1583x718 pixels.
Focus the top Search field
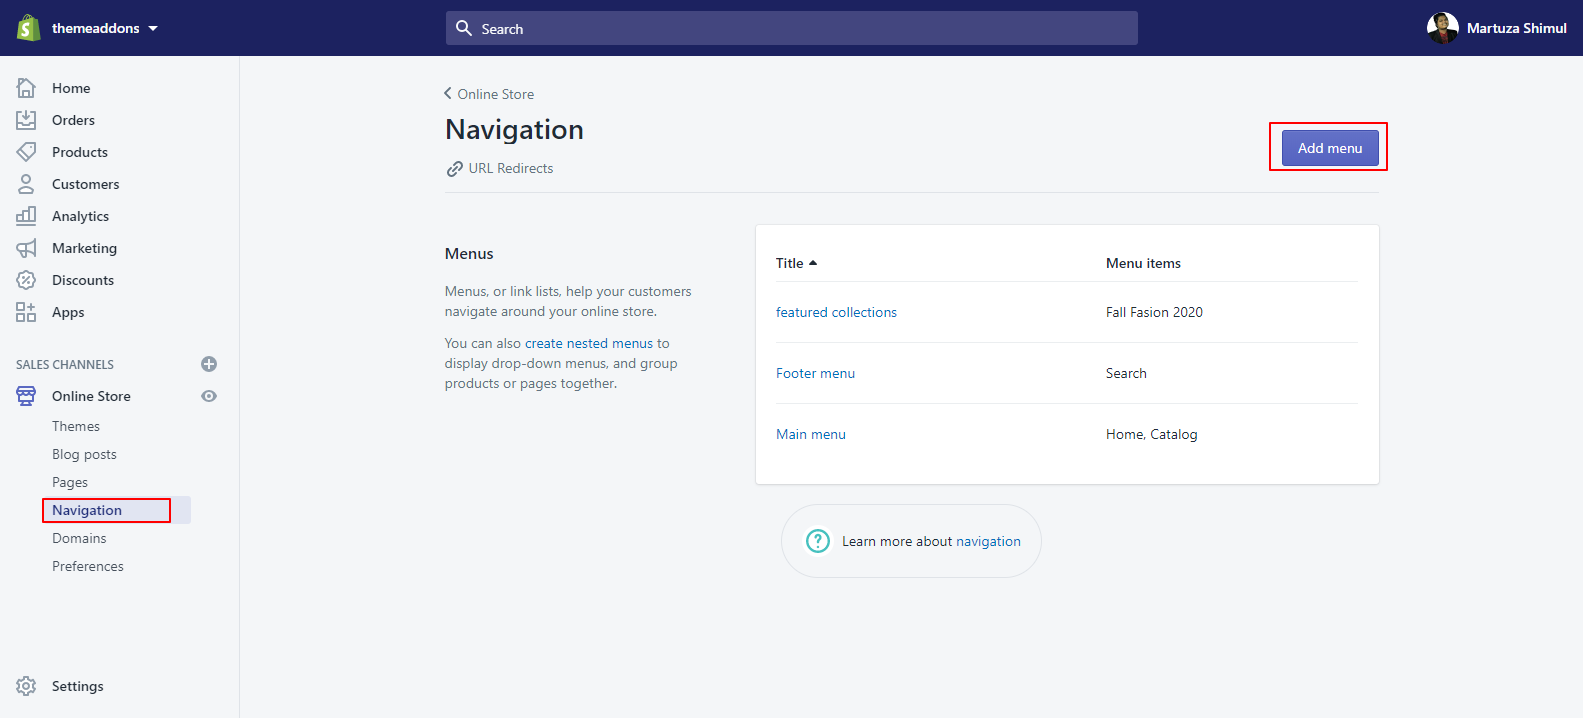point(791,28)
